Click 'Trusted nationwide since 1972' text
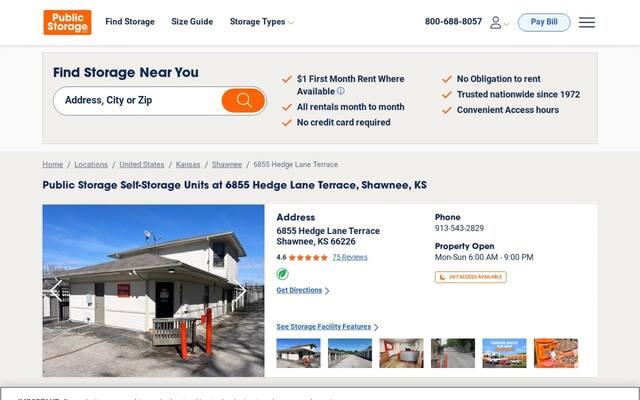Viewport: 640px width, 400px height. (x=518, y=94)
